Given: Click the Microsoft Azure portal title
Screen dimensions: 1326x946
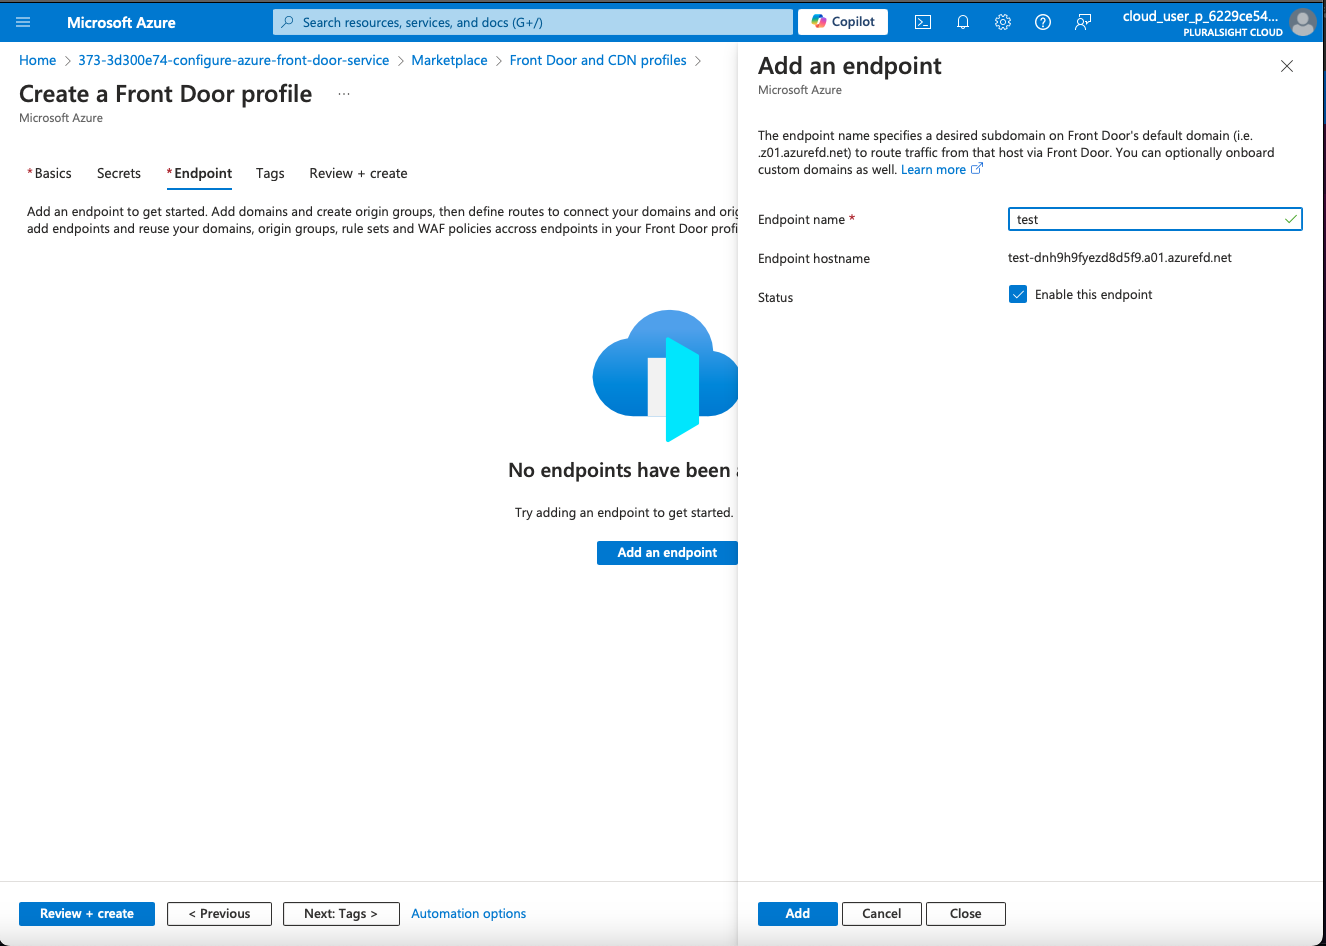Looking at the screenshot, I should click(x=121, y=22).
